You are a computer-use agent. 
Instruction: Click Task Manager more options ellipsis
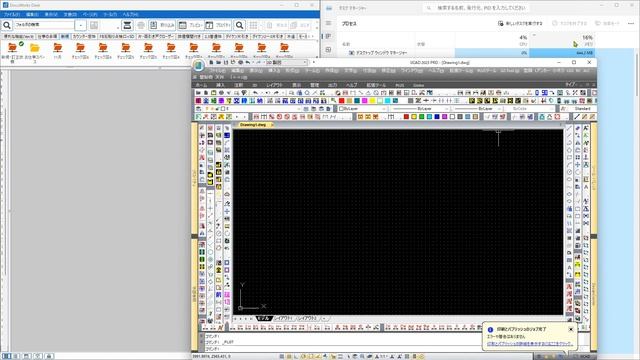click(x=631, y=23)
